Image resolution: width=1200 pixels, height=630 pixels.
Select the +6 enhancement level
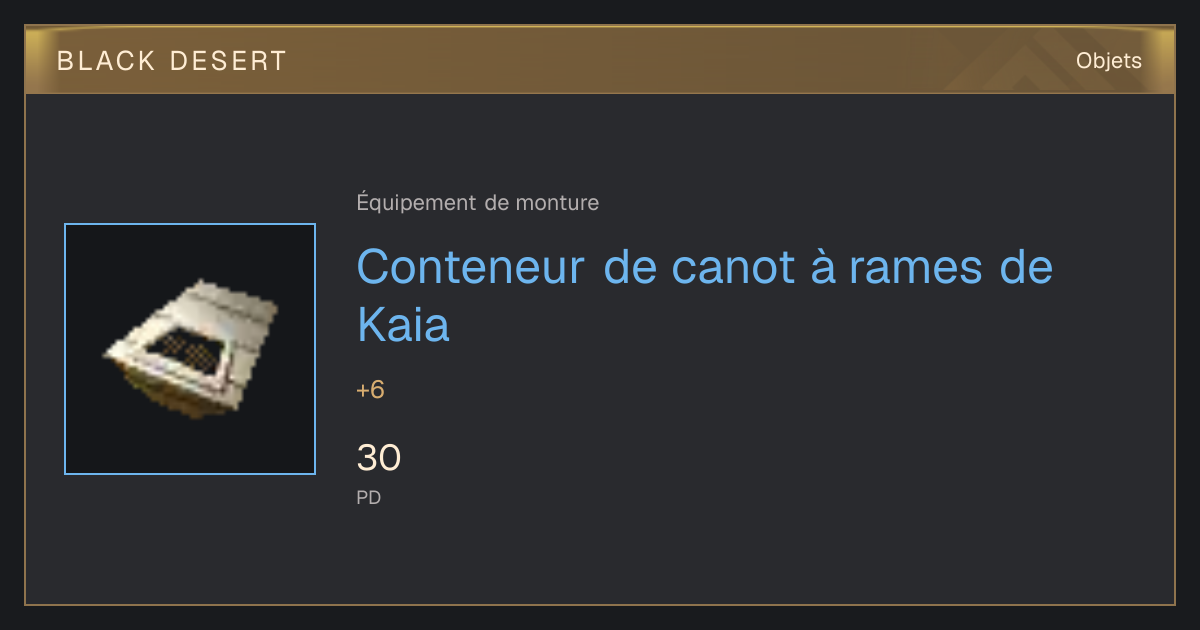pos(370,390)
